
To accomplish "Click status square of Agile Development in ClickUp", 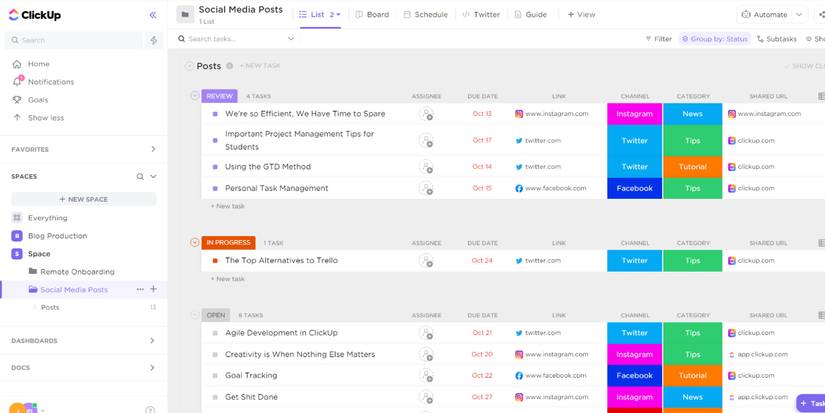I will point(215,333).
